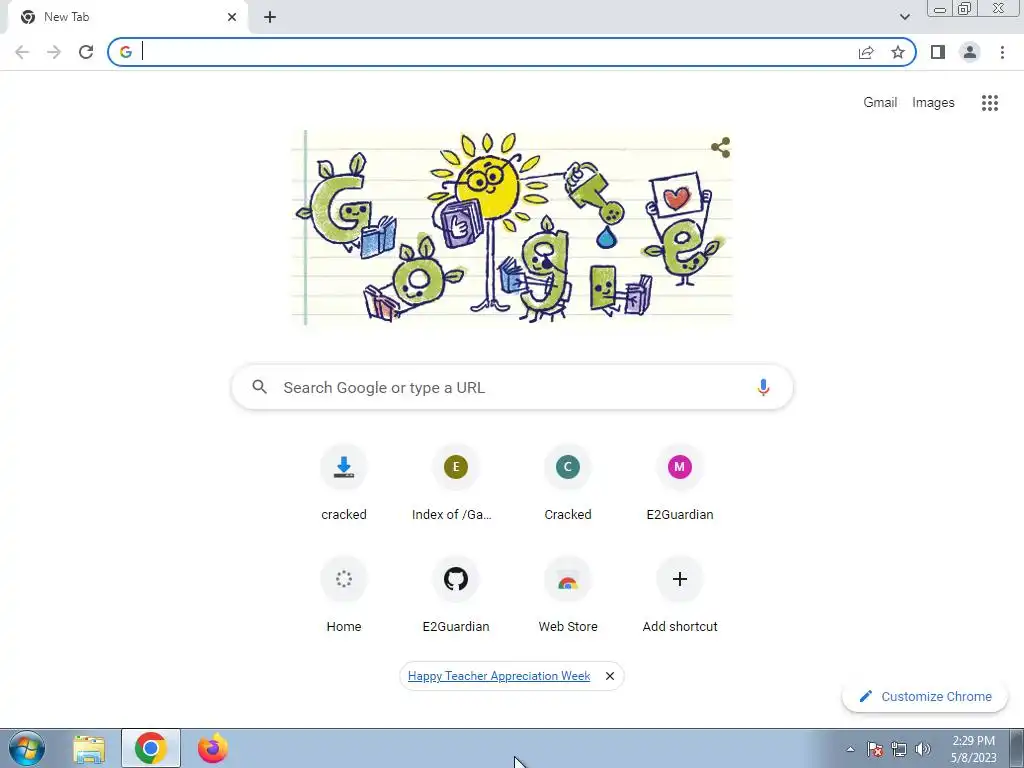1024x768 pixels.
Task: Open Happy Teacher Appreciation Week link
Action: click(499, 676)
